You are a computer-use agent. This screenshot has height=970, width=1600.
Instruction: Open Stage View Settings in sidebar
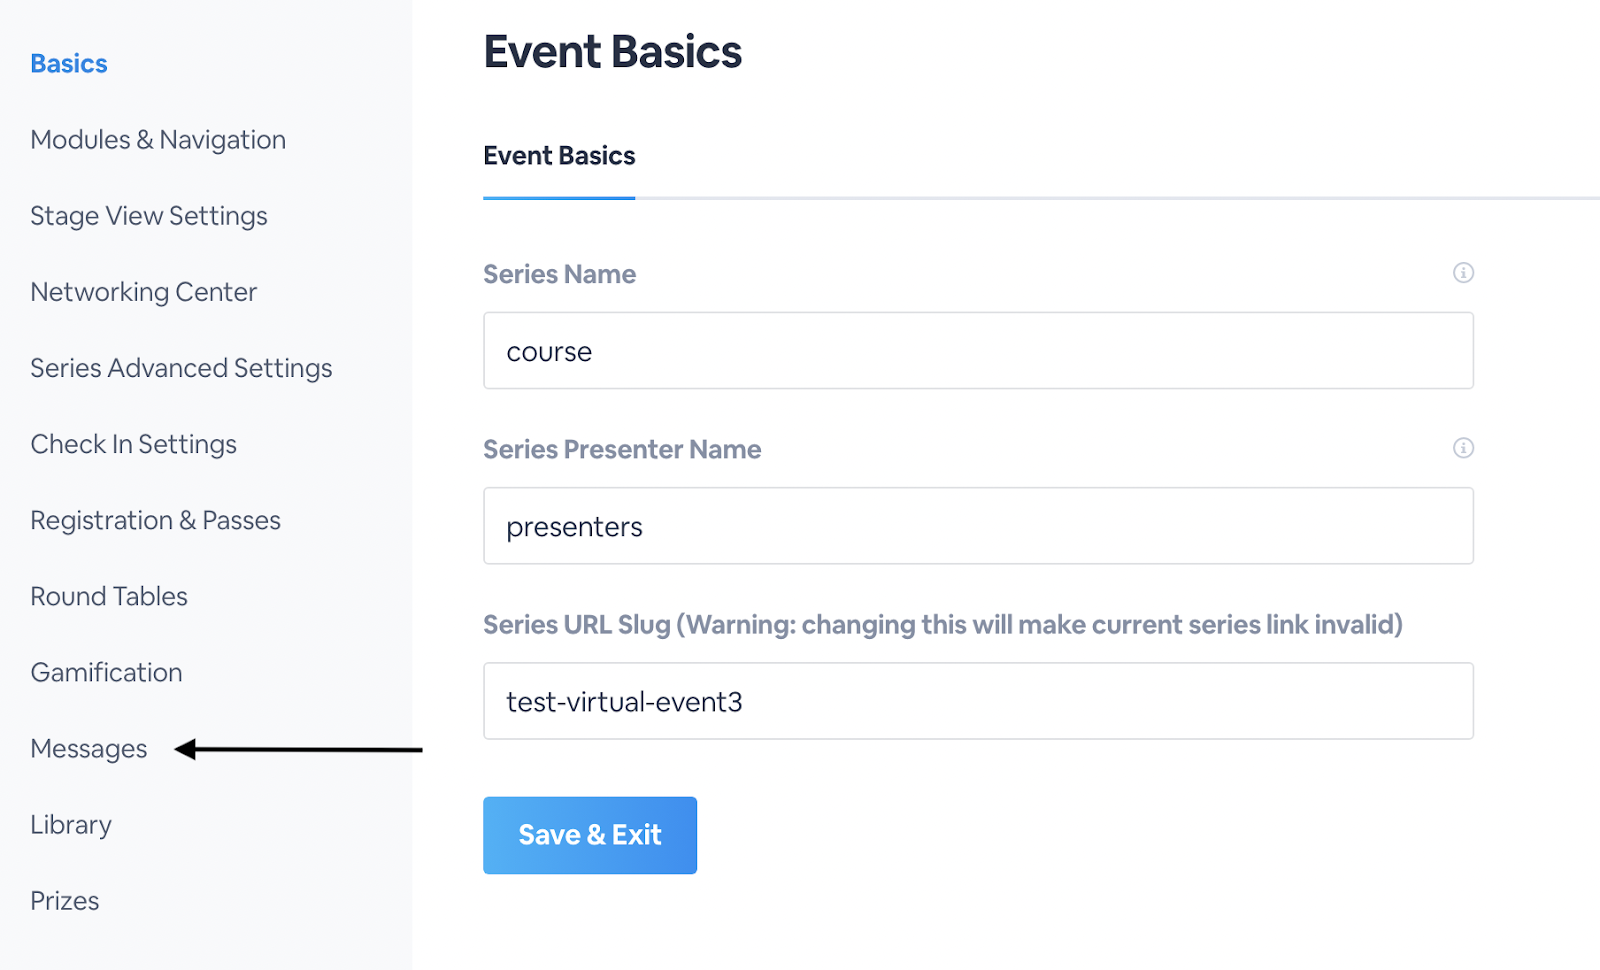coord(149,216)
